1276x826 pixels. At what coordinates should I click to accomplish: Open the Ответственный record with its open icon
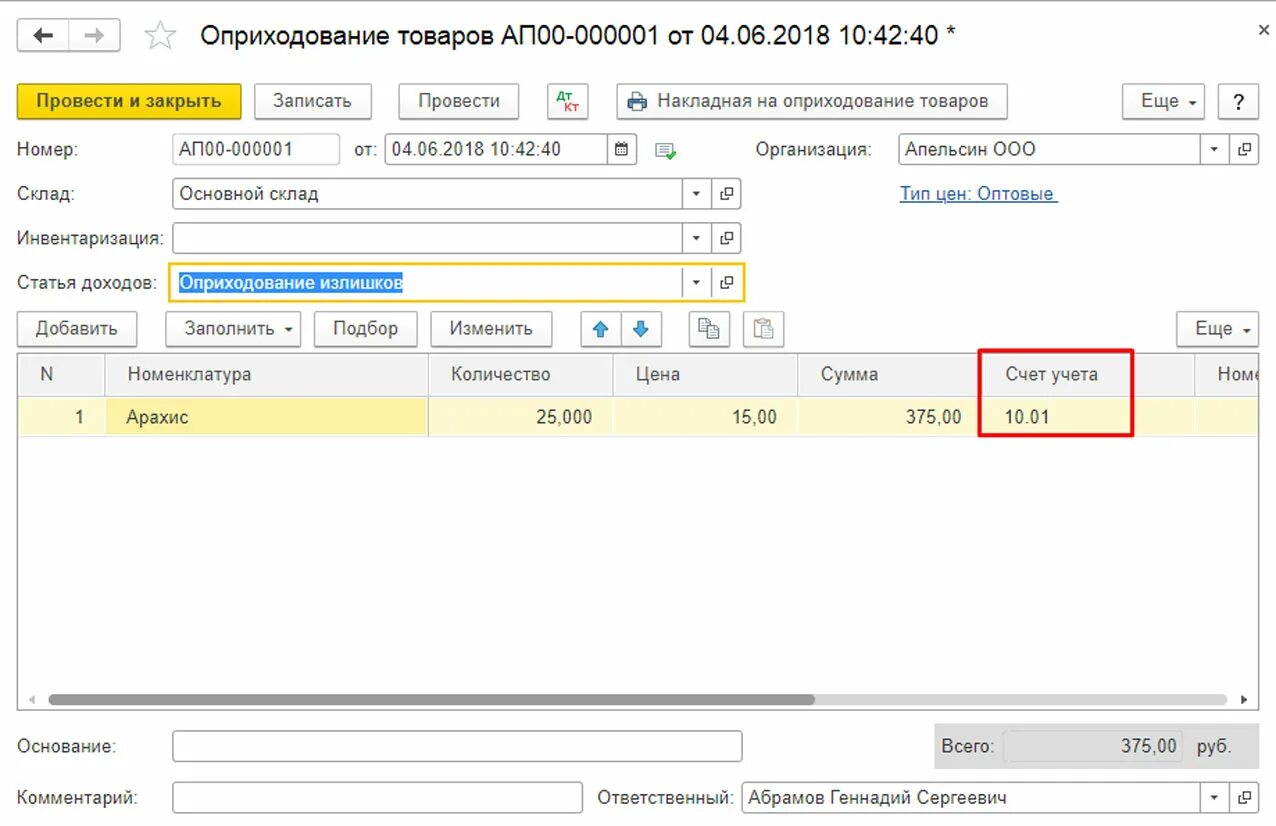pyautogui.click(x=1244, y=798)
